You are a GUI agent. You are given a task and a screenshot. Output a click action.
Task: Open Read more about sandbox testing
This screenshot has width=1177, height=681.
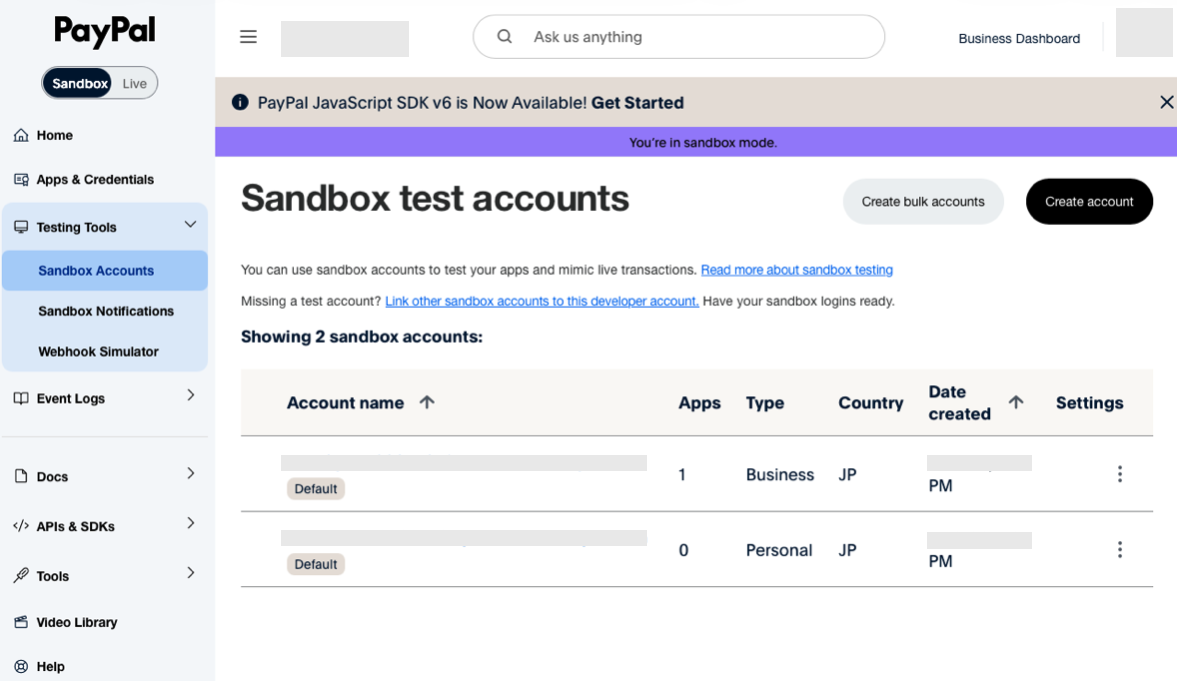point(796,270)
